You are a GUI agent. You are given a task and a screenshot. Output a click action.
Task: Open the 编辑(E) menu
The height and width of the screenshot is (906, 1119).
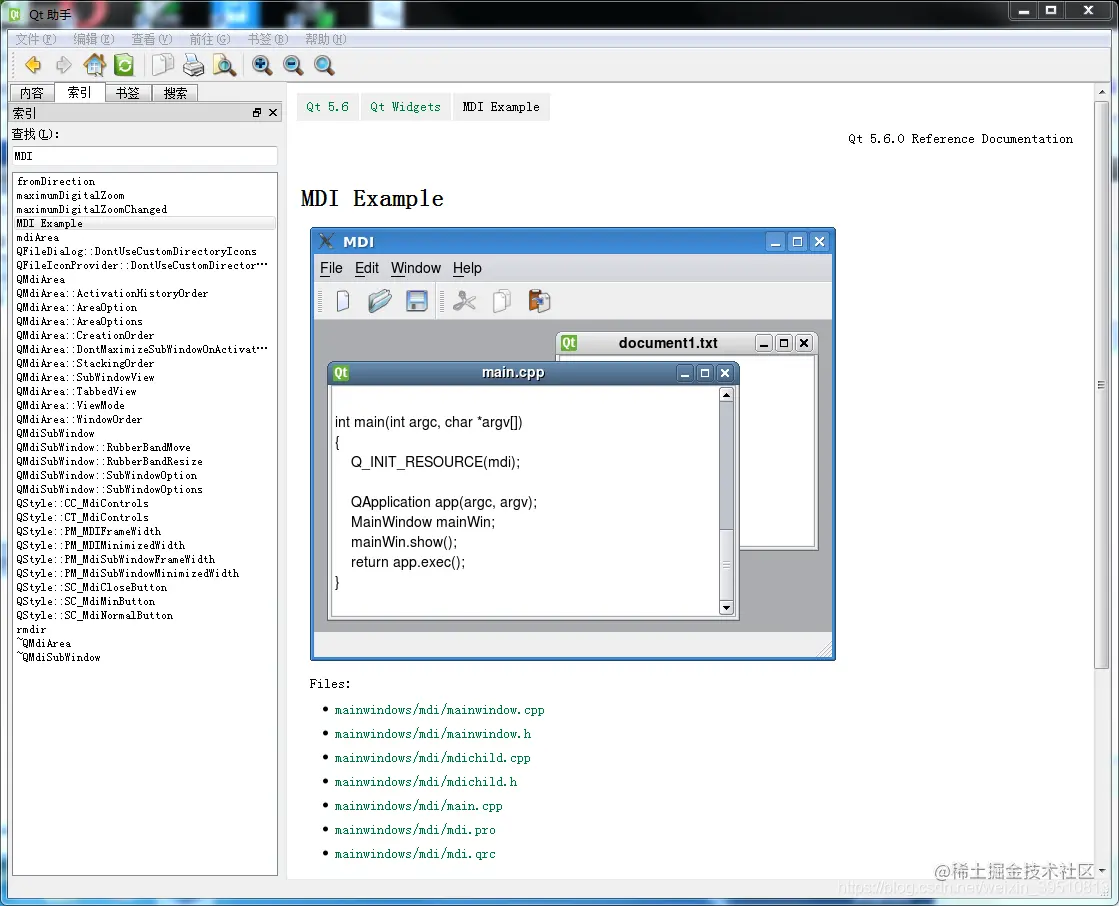pos(93,39)
